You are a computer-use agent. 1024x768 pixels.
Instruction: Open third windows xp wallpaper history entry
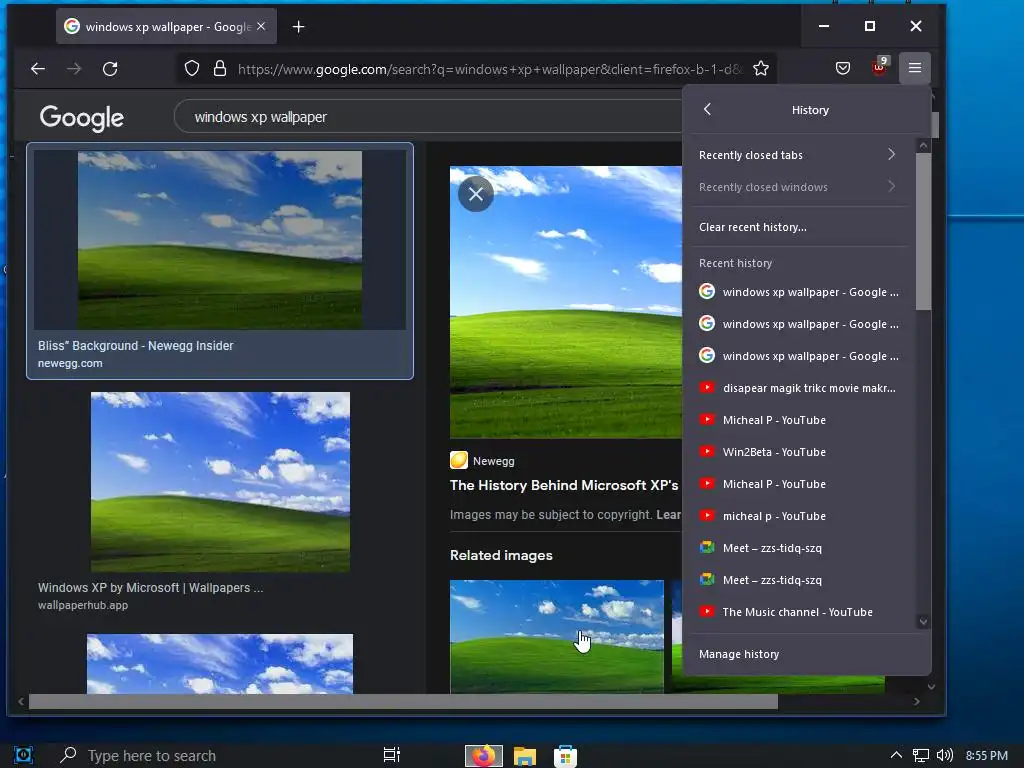(799, 356)
